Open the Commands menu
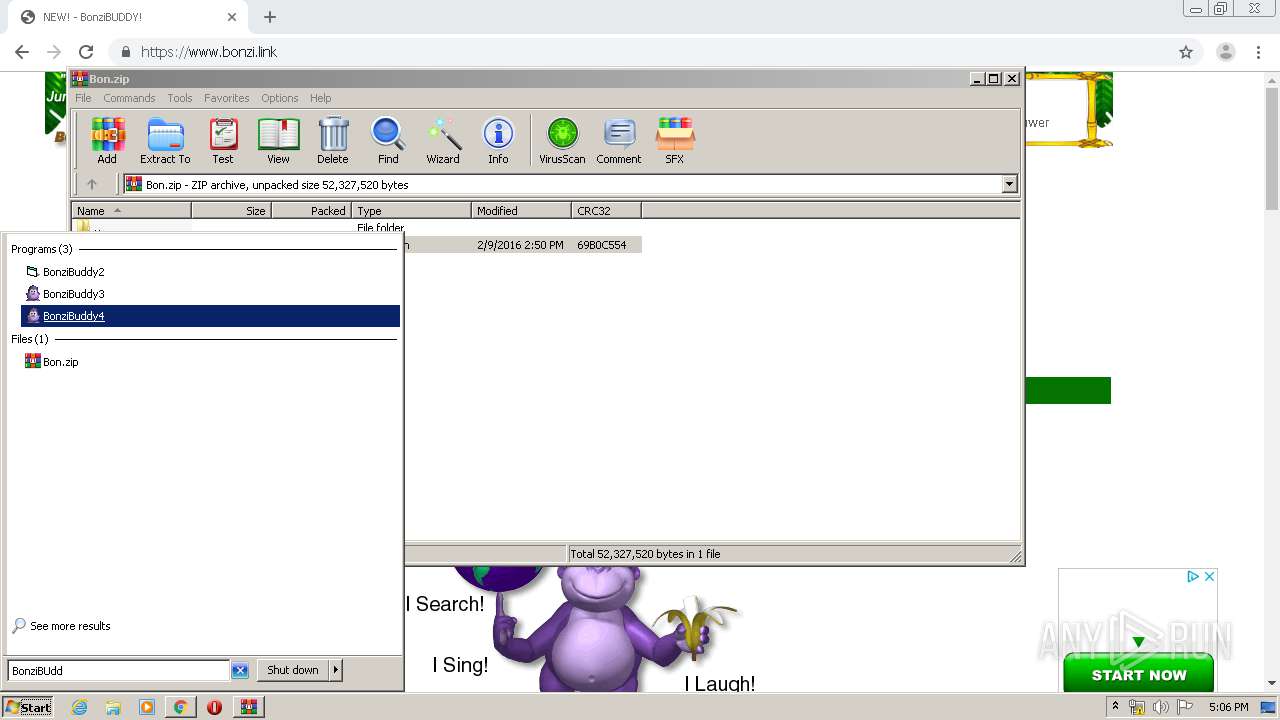 coord(129,98)
